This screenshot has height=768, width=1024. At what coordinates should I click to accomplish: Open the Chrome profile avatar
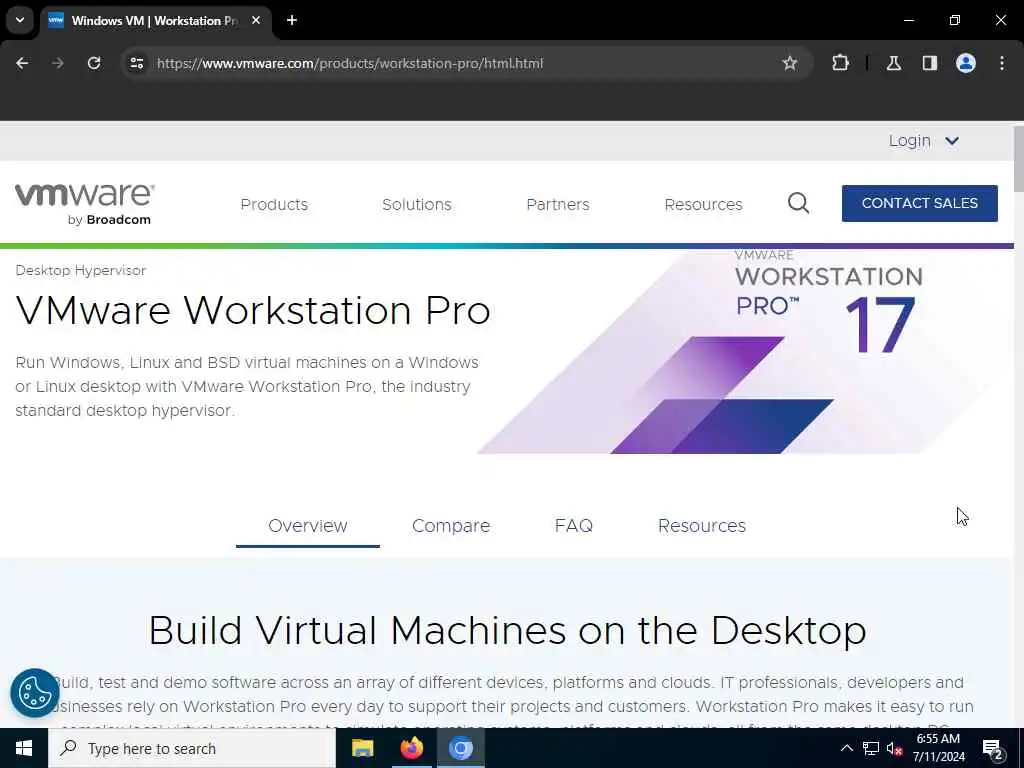coord(966,63)
